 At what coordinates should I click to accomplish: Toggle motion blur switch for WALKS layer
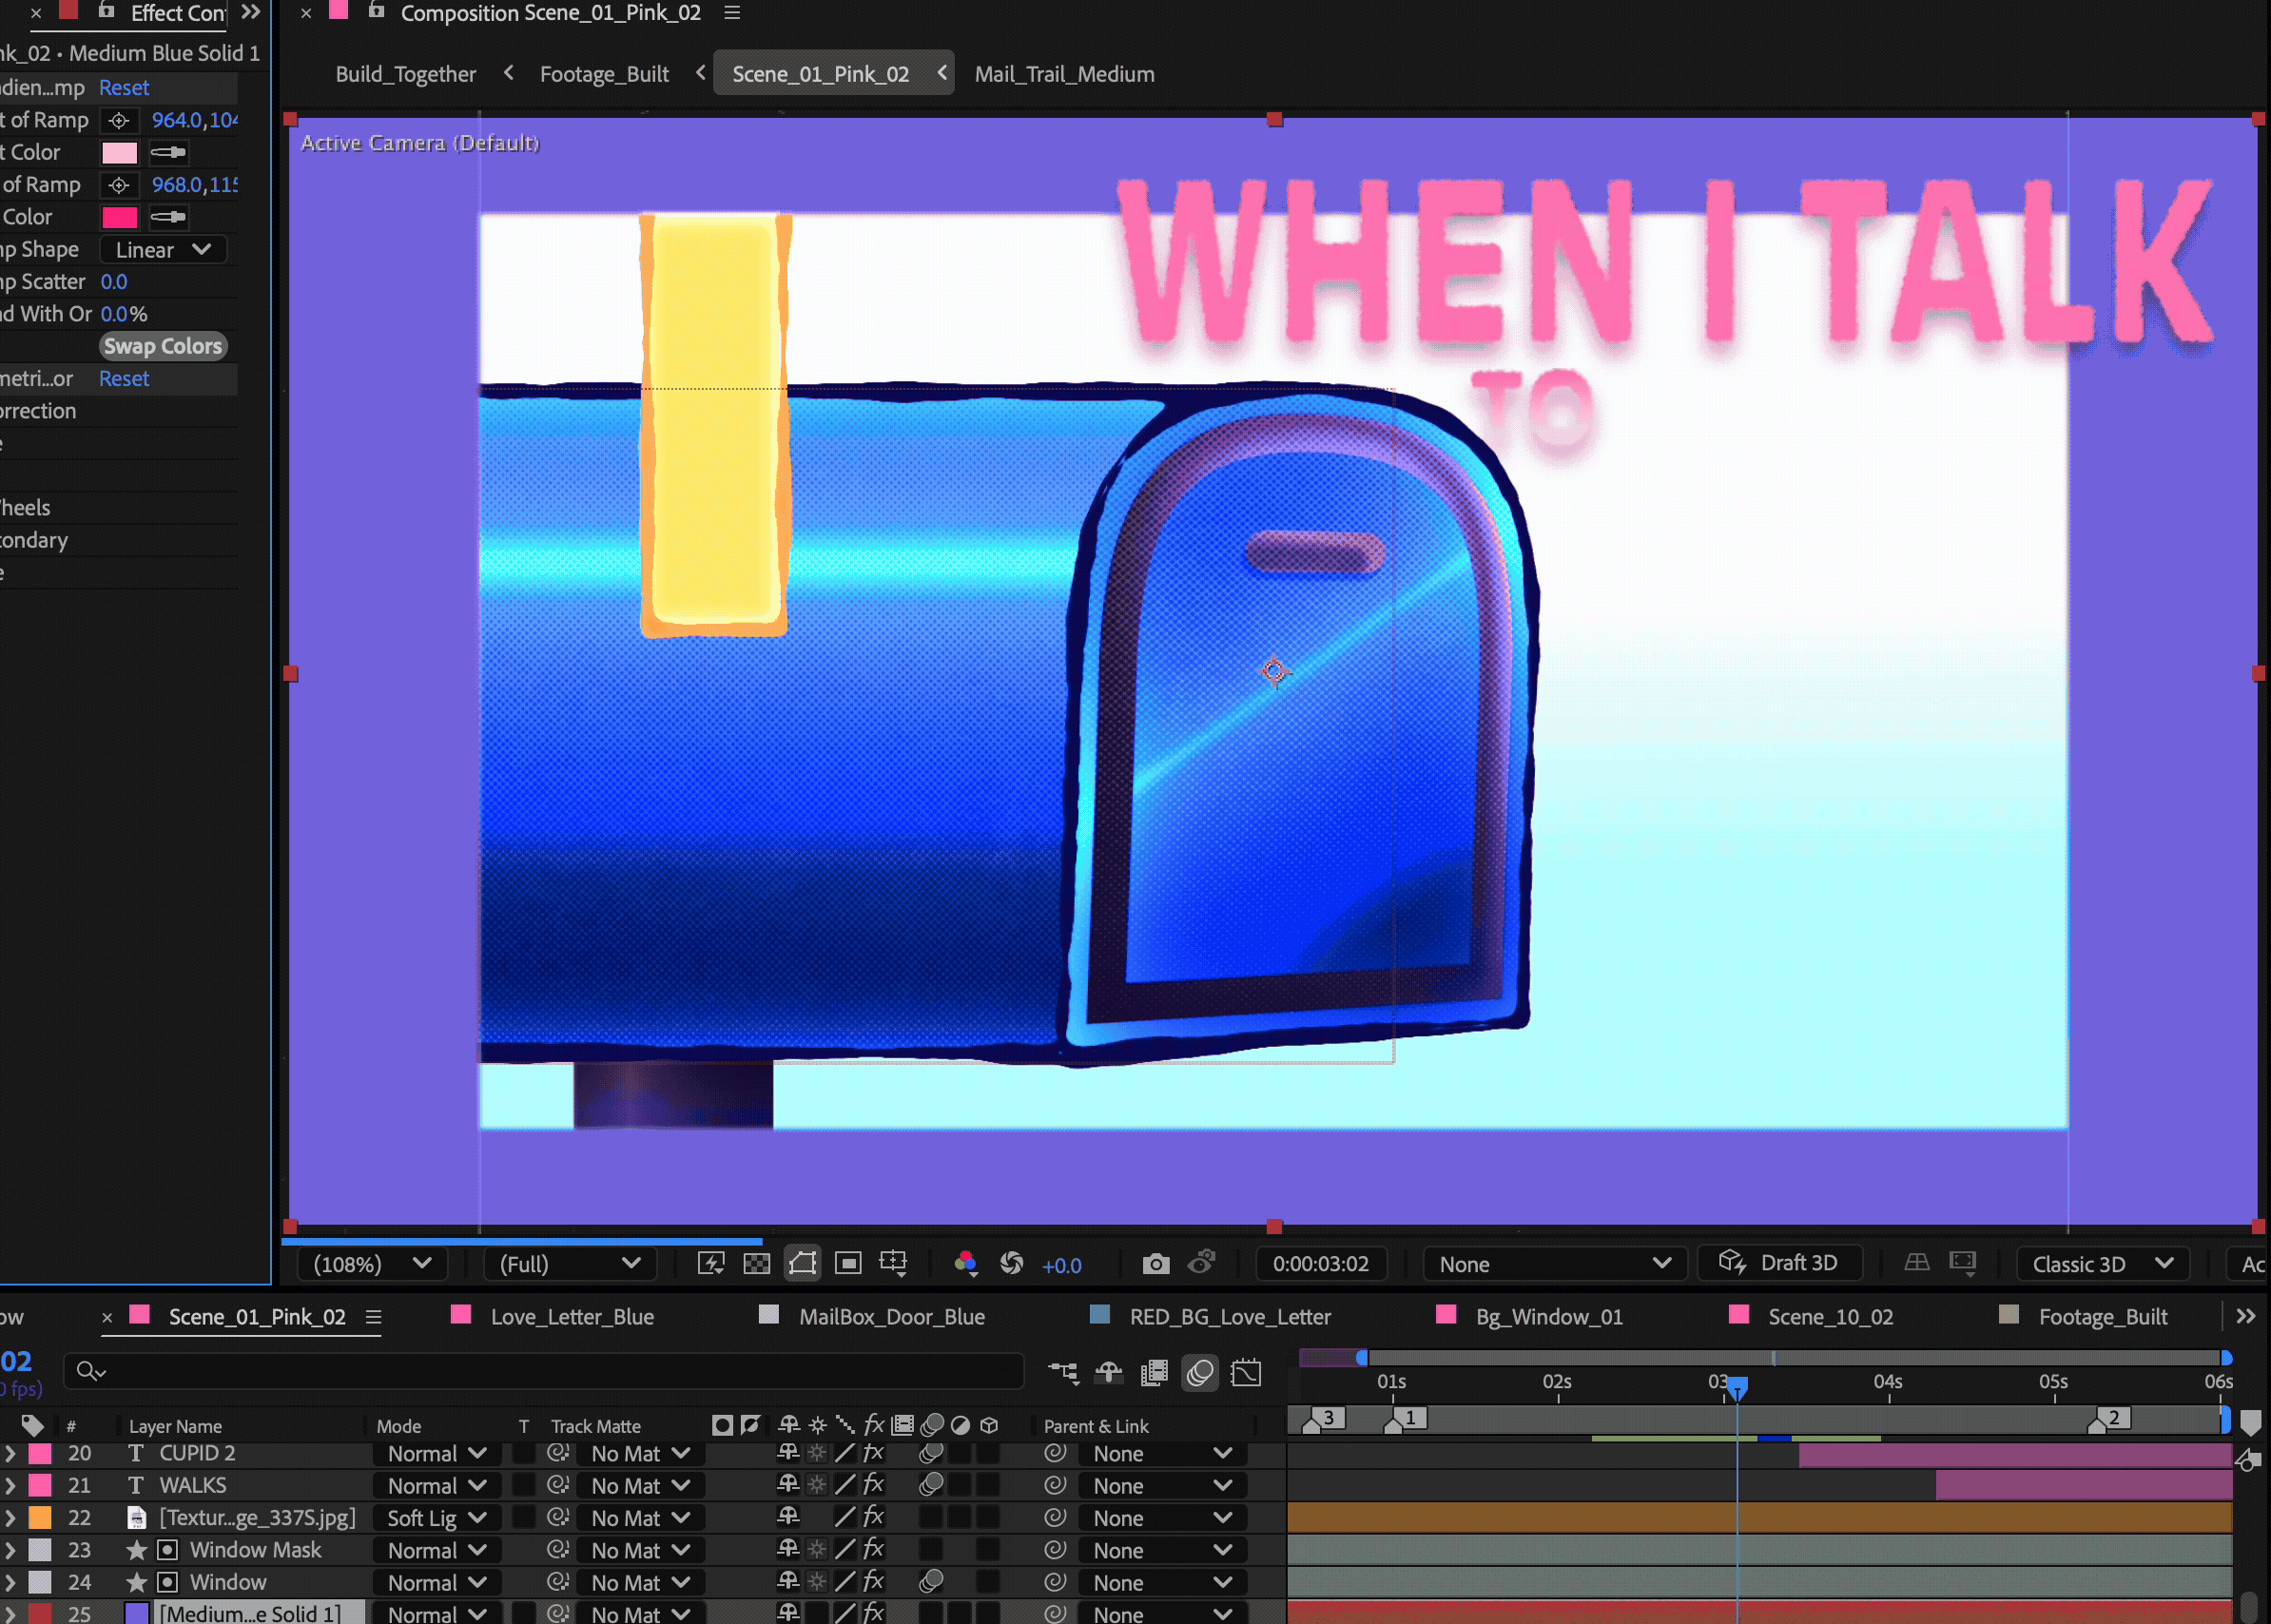click(931, 1485)
